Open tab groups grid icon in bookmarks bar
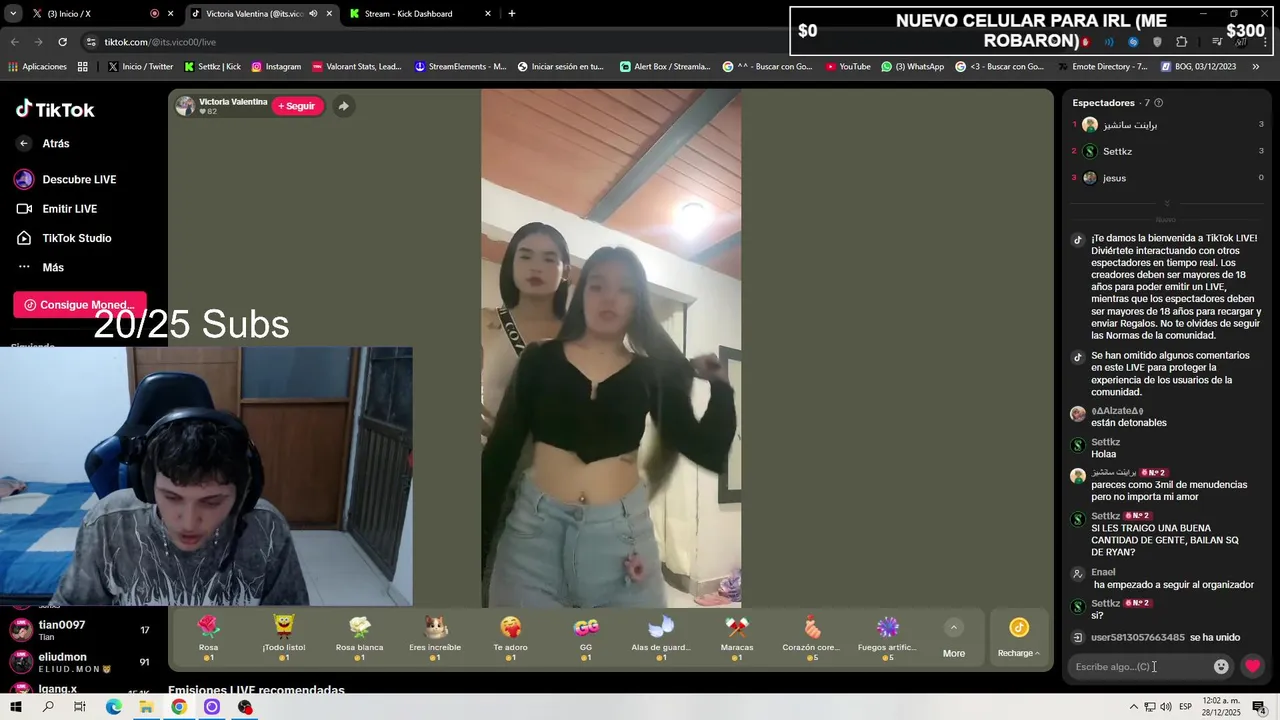The image size is (1280, 720). (83, 67)
